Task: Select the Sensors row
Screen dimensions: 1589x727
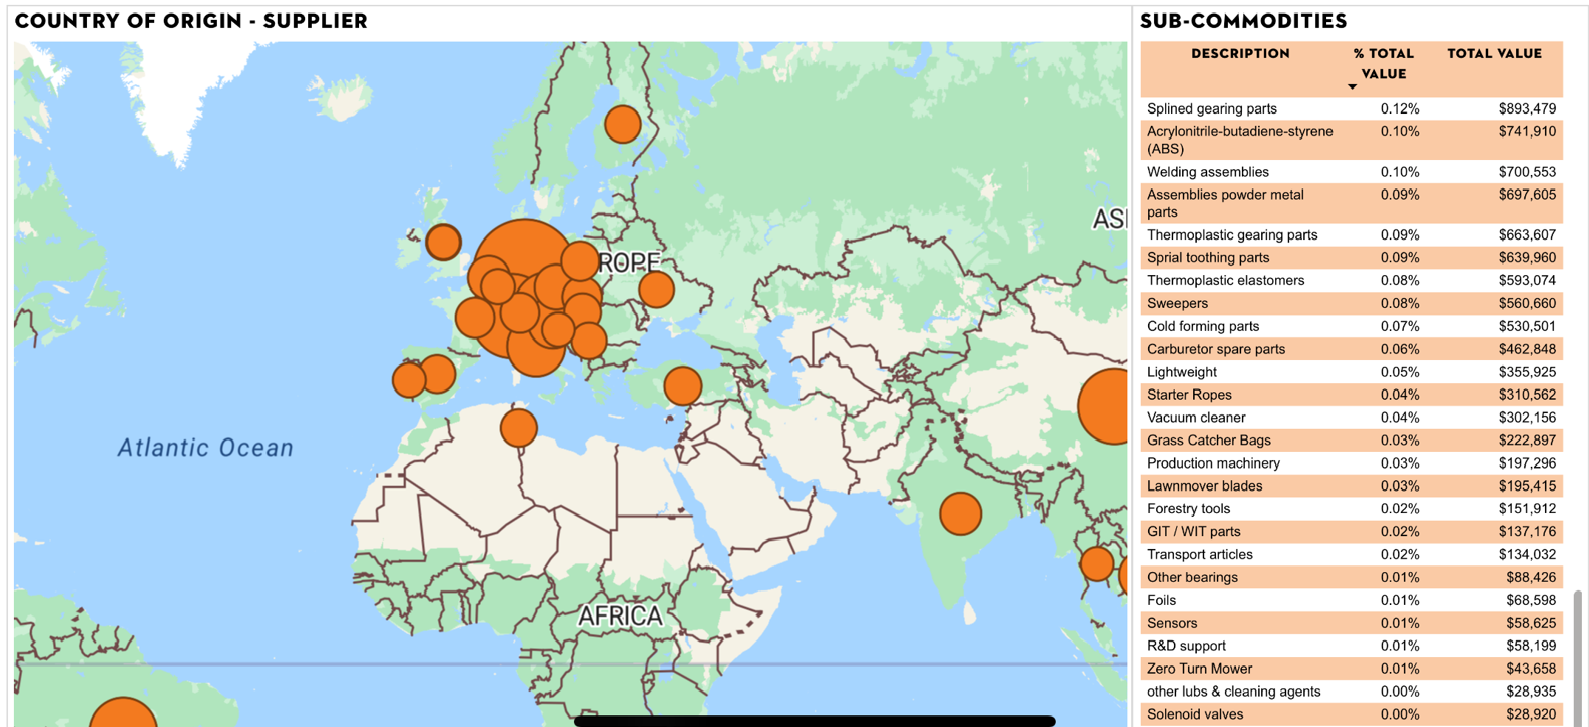Action: 1351,623
